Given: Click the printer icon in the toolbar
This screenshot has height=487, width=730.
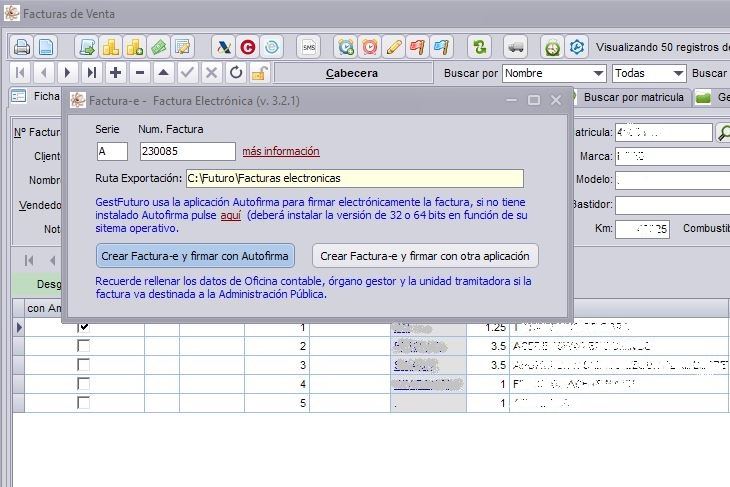Looking at the screenshot, I should [x=22, y=47].
